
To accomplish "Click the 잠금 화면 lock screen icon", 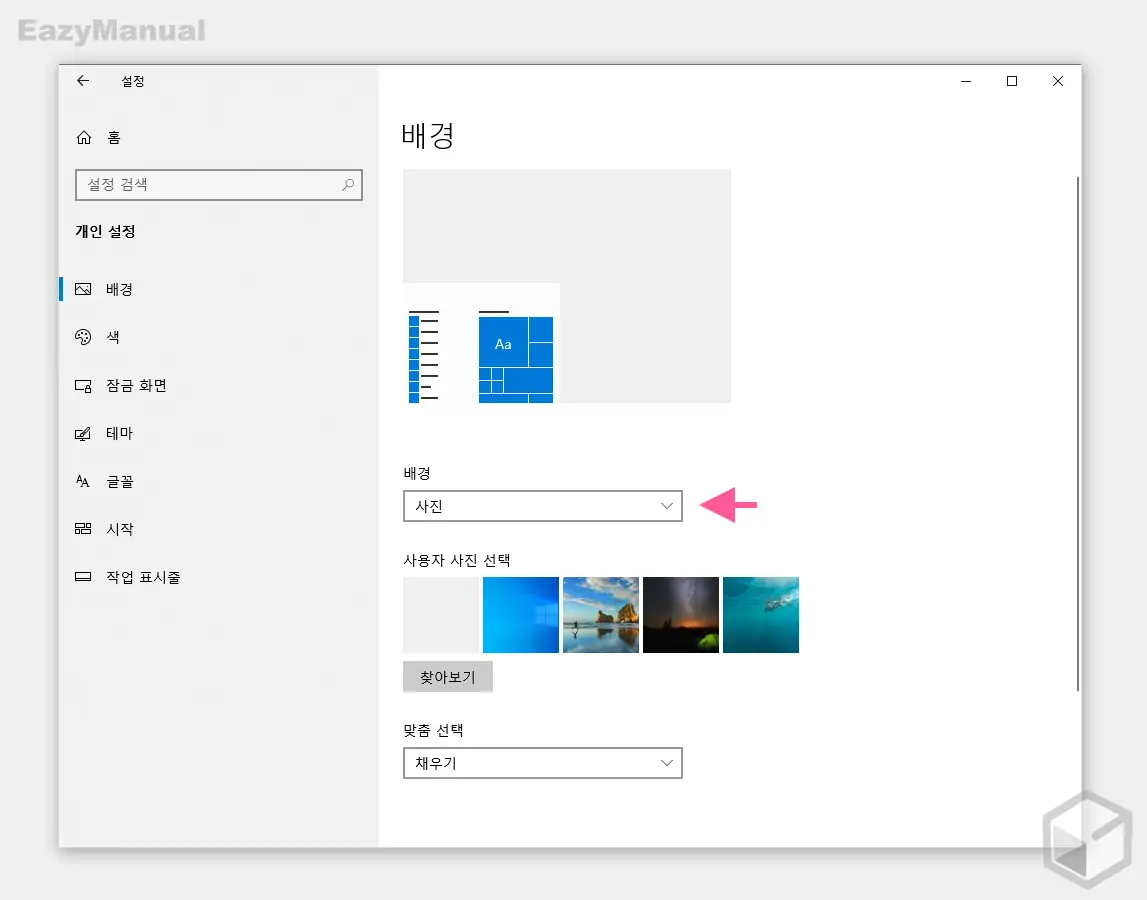I will [84, 385].
